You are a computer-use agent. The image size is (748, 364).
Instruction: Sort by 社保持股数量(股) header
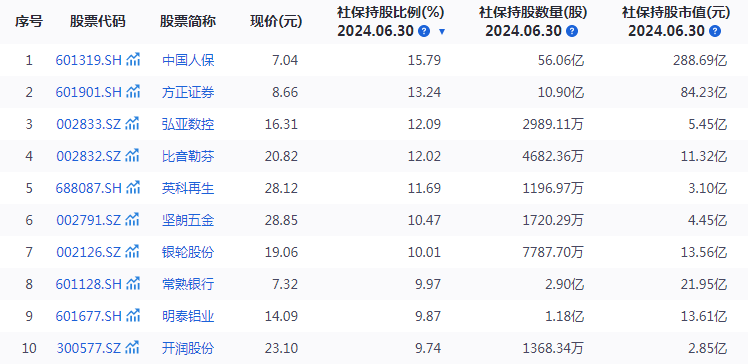(x=533, y=13)
